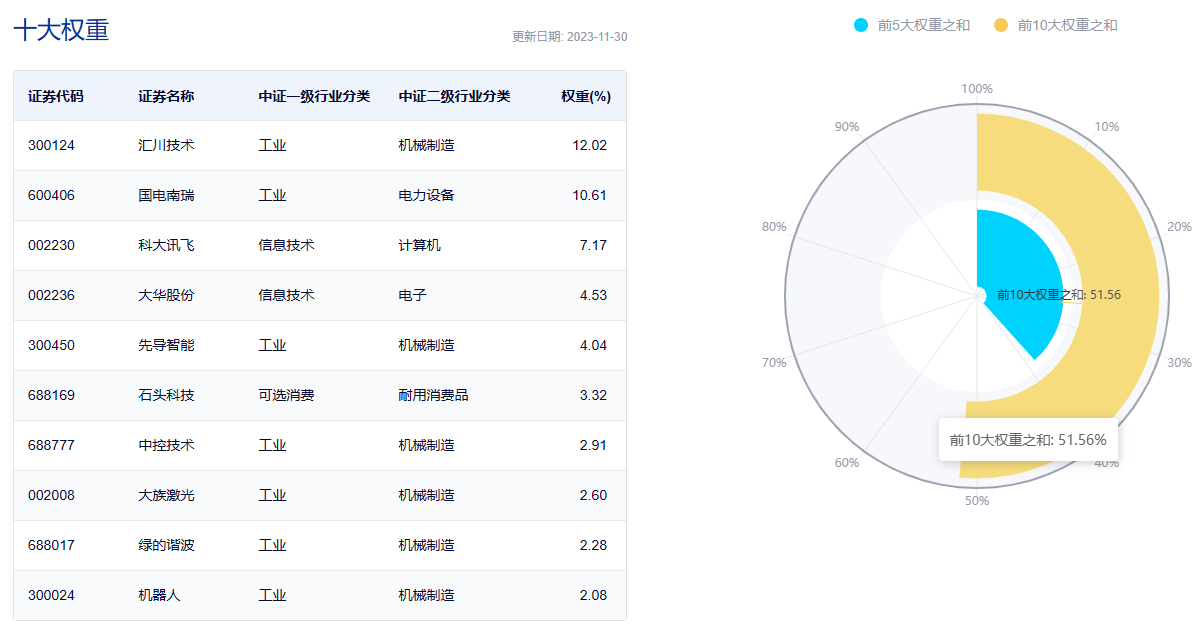Select stock code 002236

tap(51, 295)
